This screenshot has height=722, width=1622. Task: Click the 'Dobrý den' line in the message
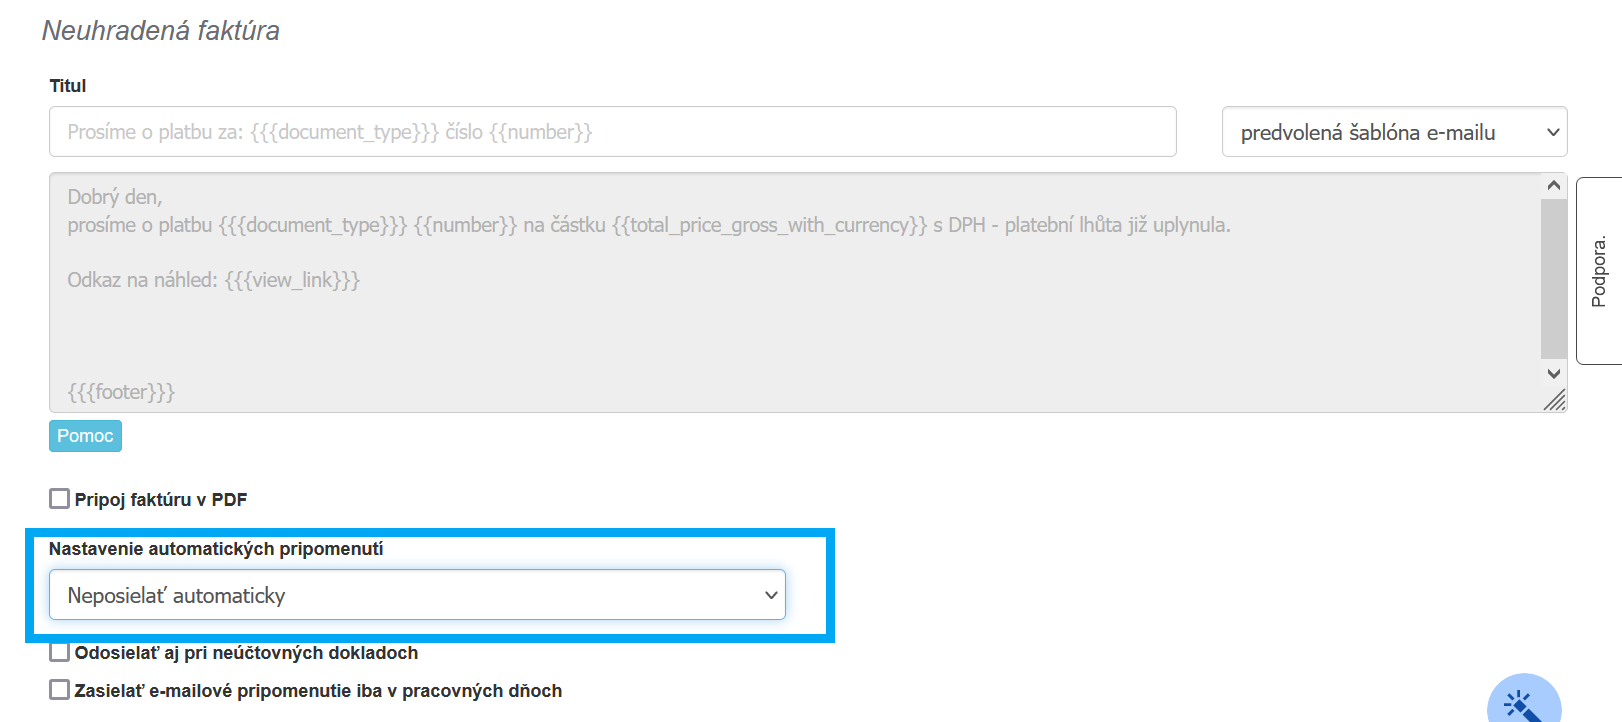pyautogui.click(x=115, y=197)
